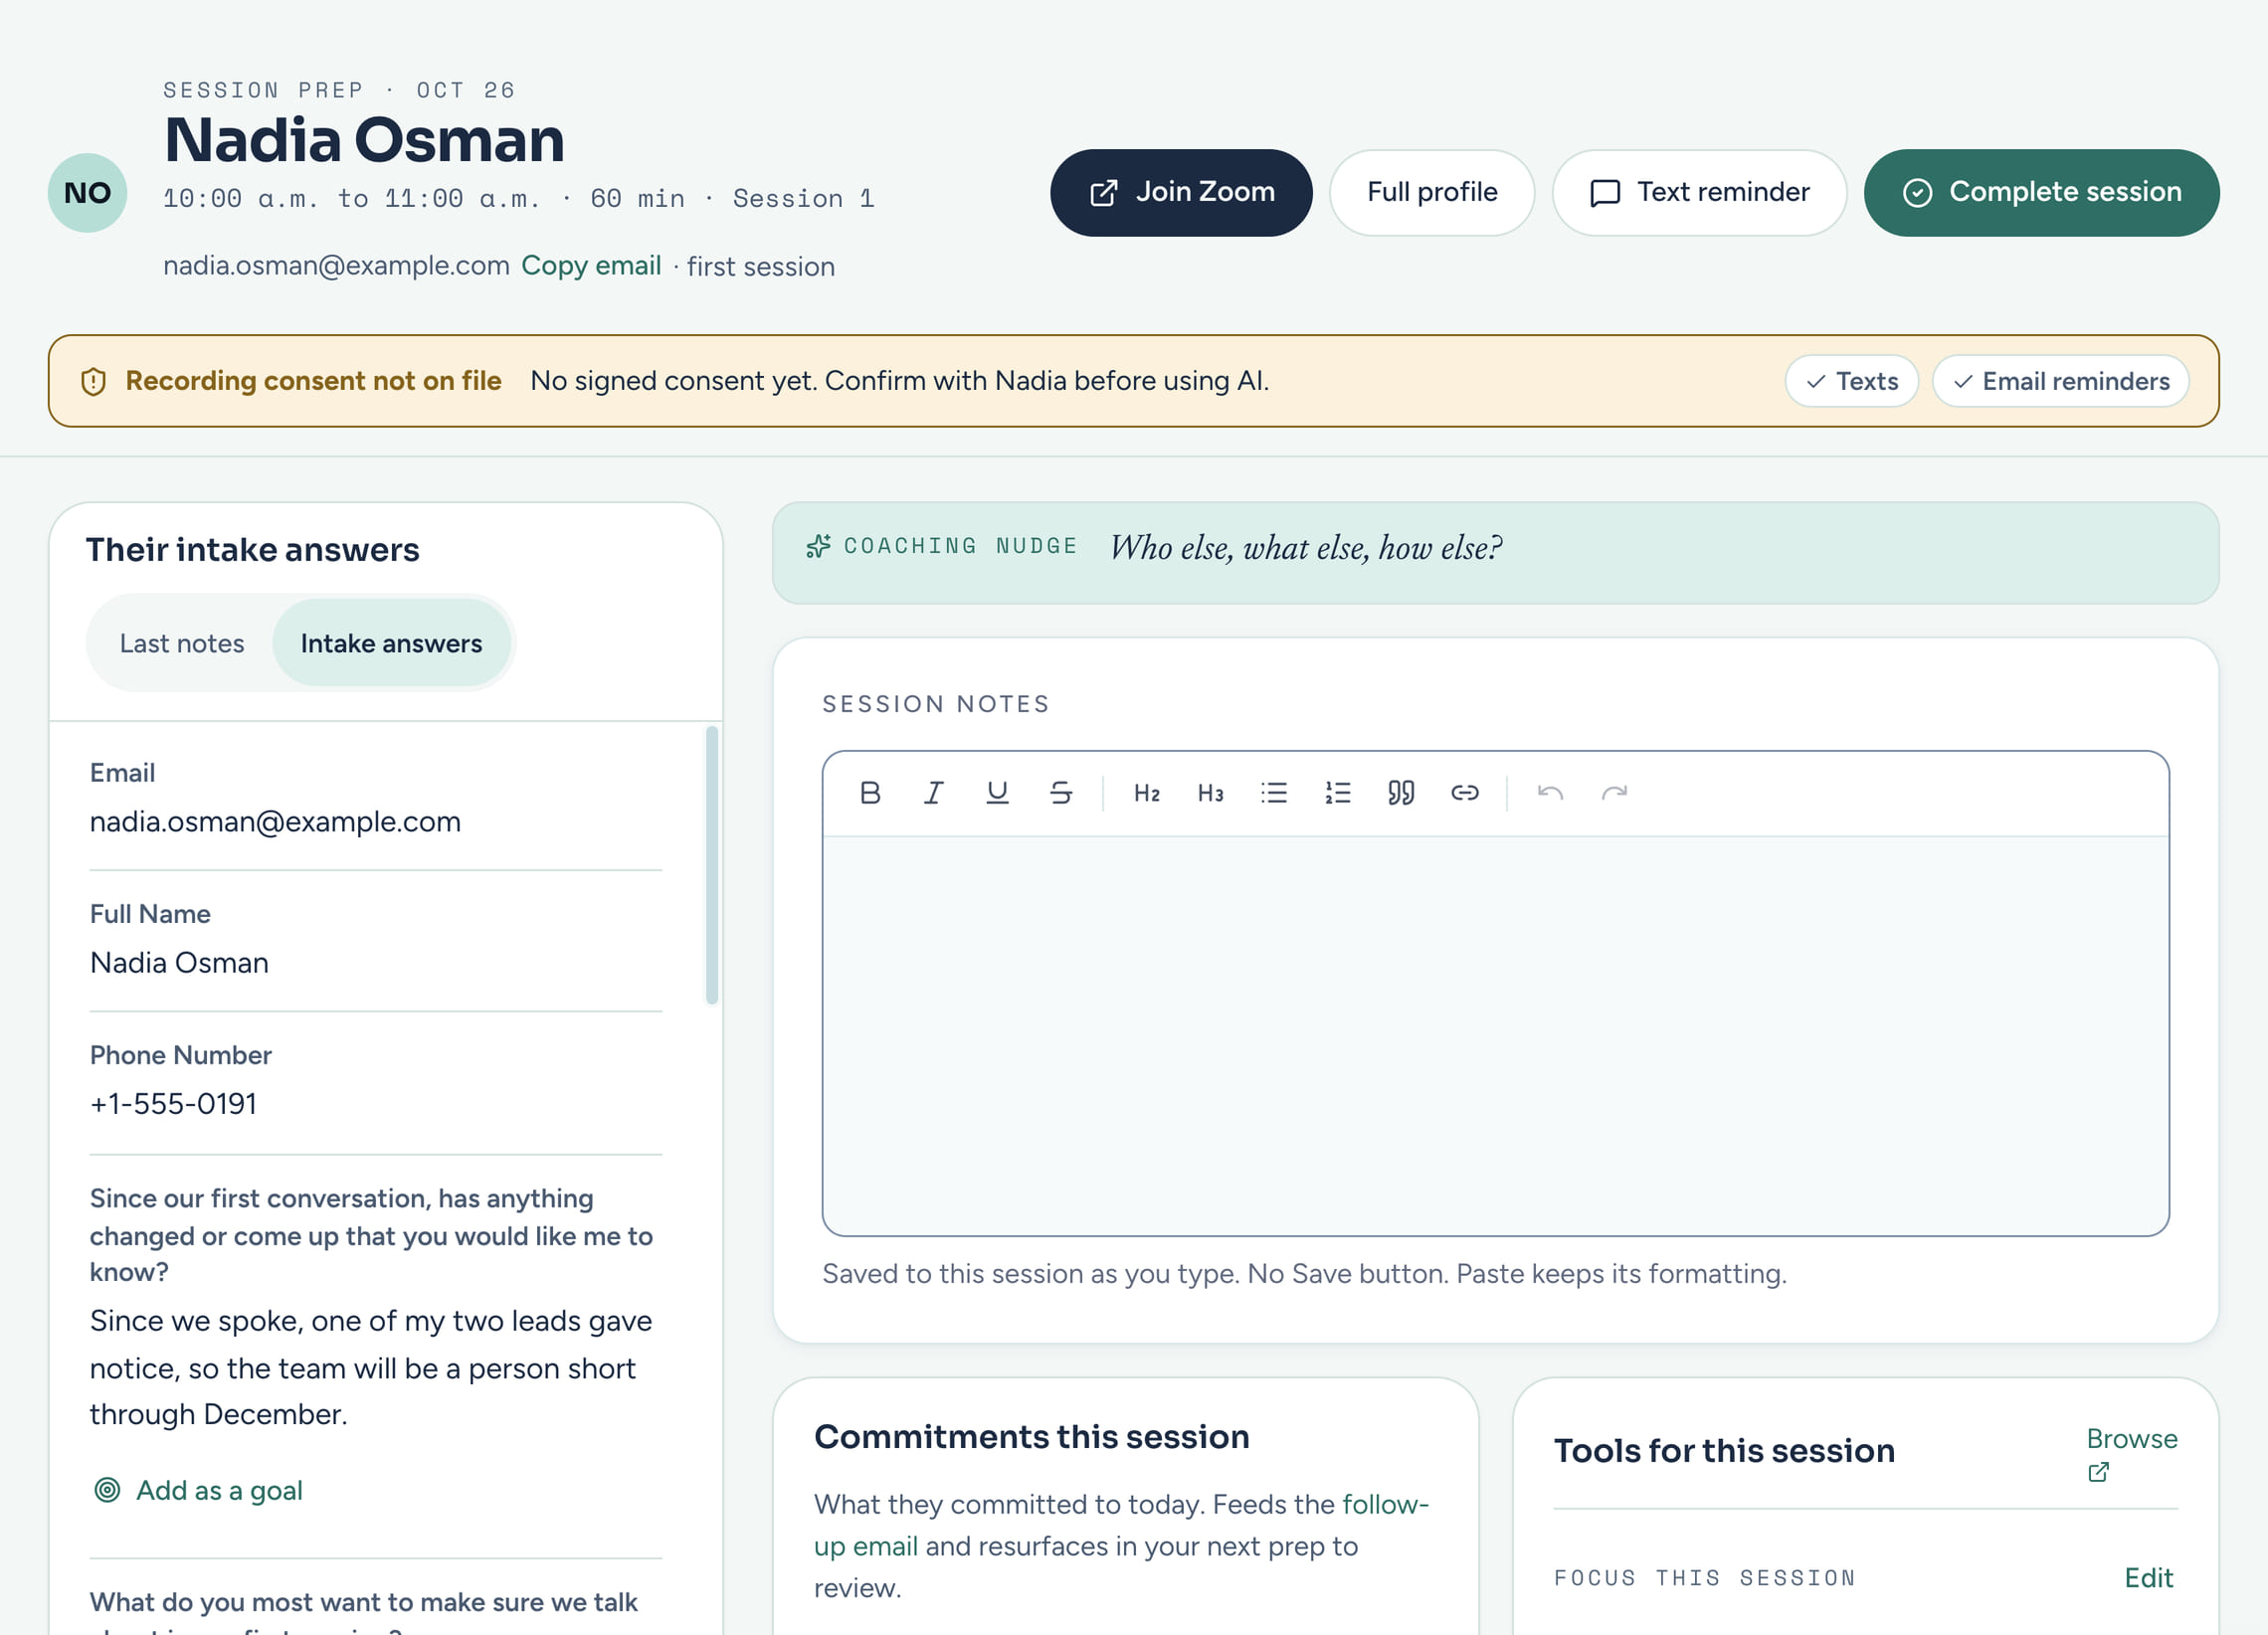This screenshot has height=1635, width=2268.
Task: Send a Text reminder
Action: point(1699,193)
